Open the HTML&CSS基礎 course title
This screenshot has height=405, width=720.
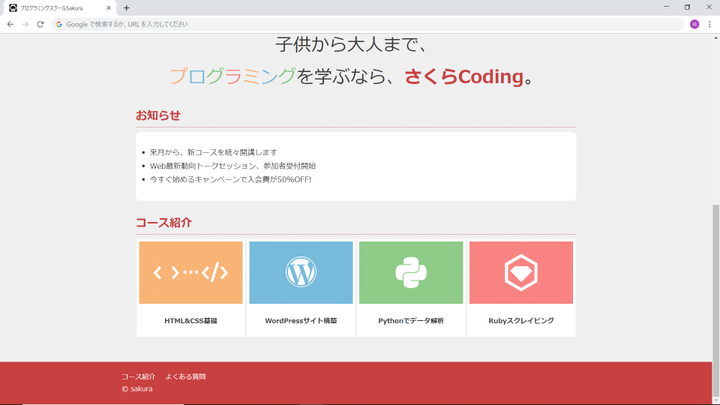[x=191, y=321]
